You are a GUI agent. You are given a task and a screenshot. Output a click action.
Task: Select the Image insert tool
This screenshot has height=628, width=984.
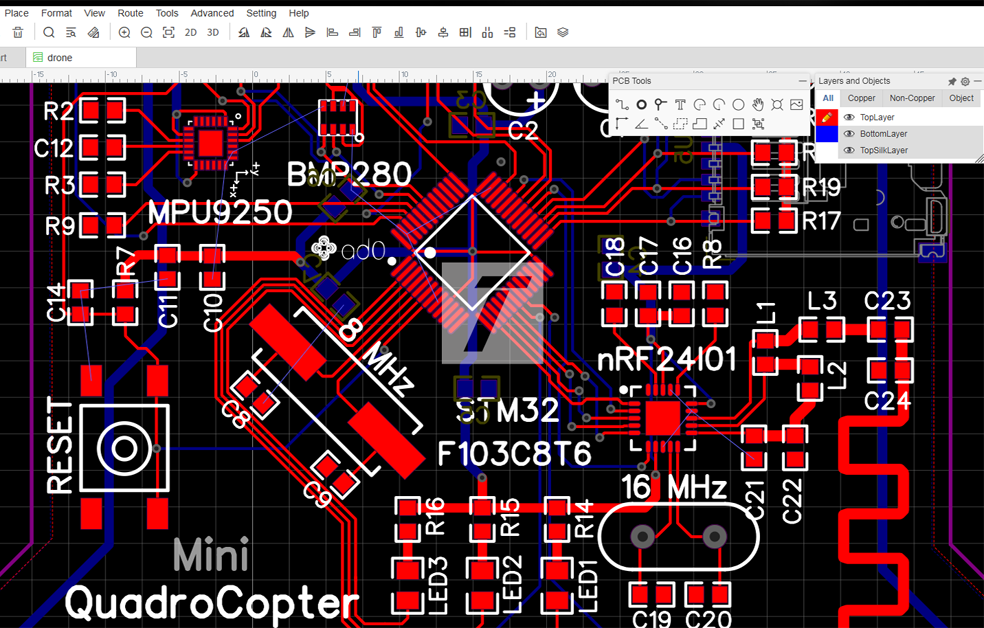pyautogui.click(x=796, y=105)
